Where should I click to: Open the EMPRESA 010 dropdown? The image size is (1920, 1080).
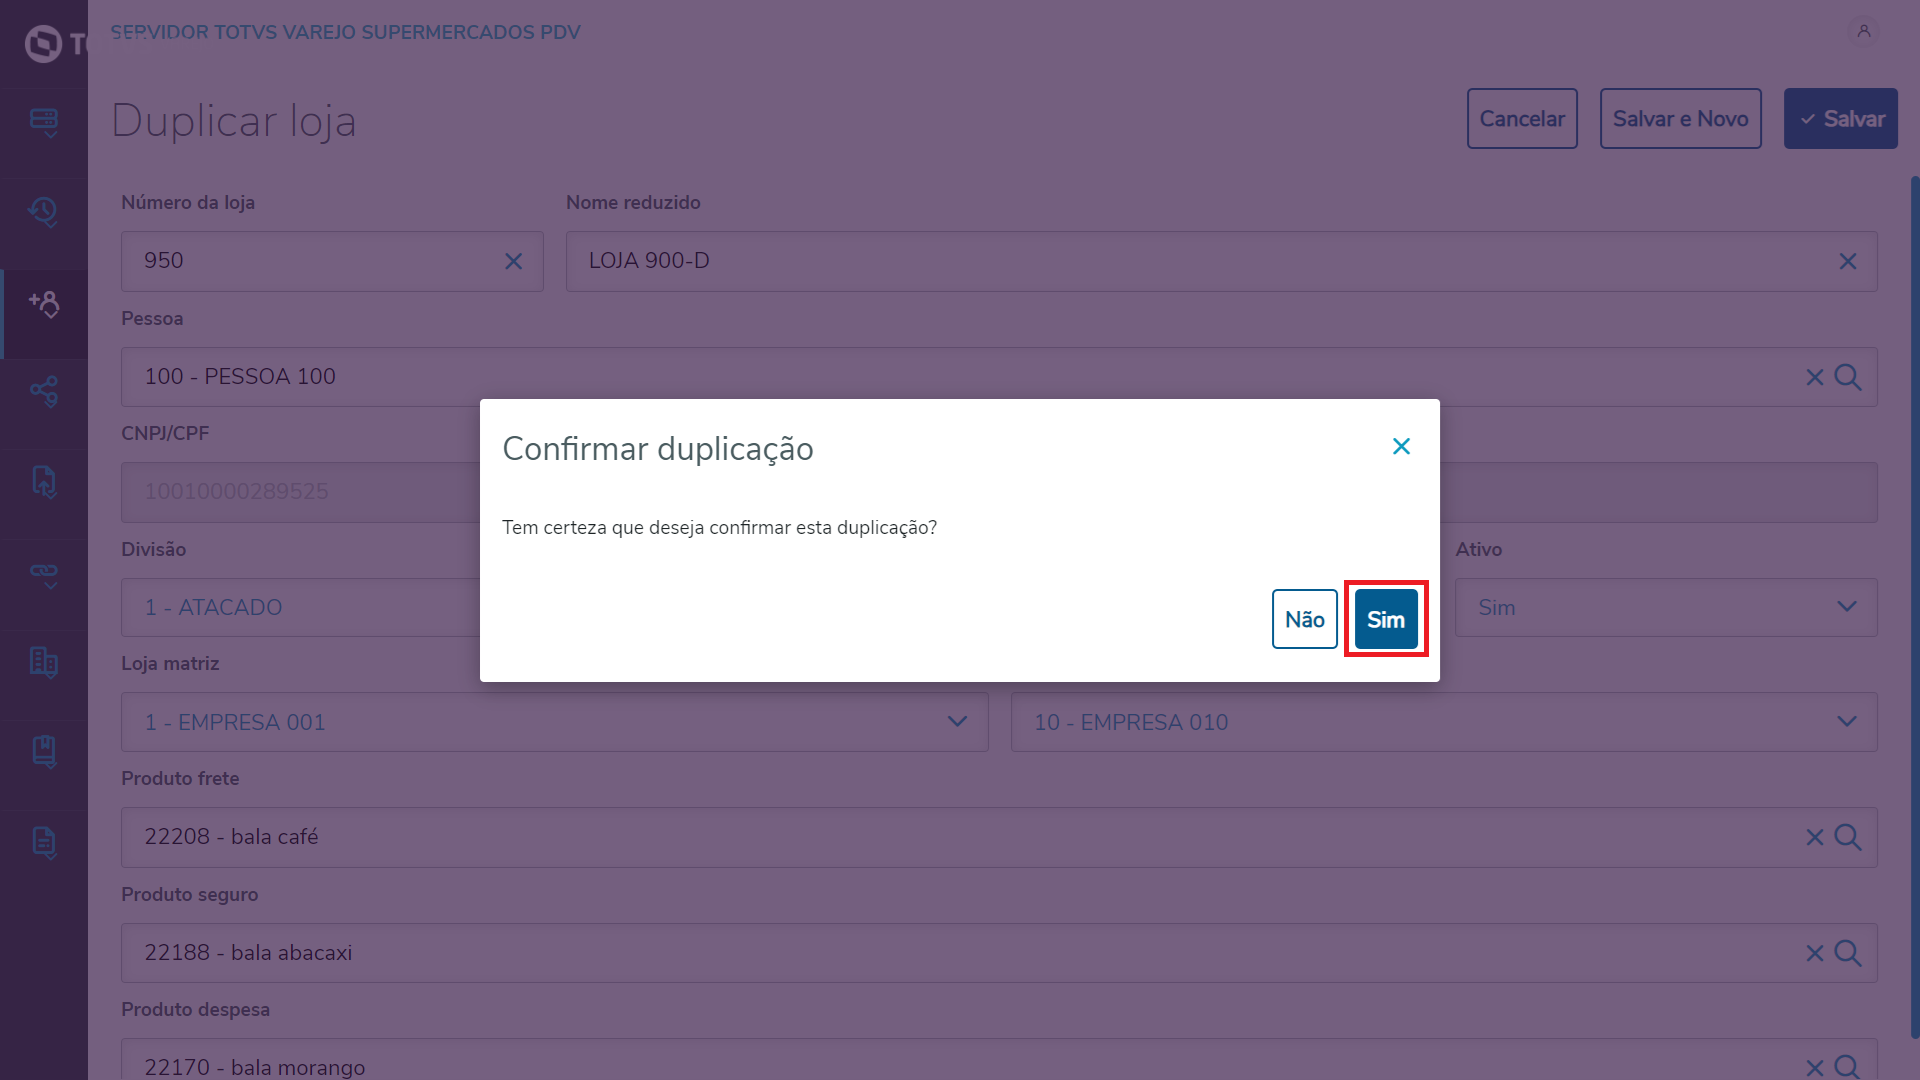(1846, 722)
